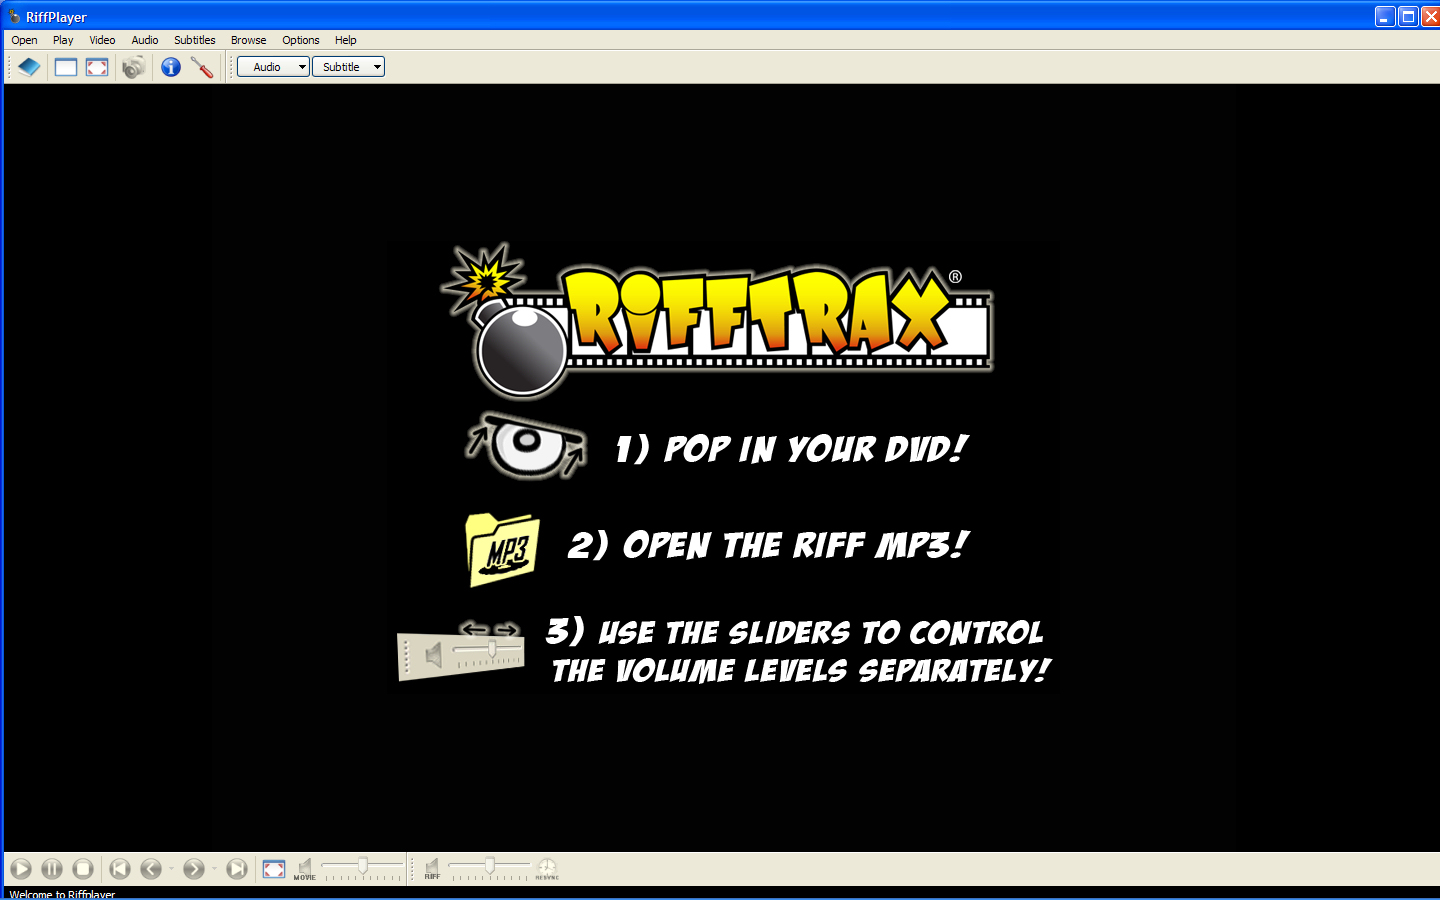The height and width of the screenshot is (900, 1440).
Task: Jump to previous chapter button
Action: (x=120, y=869)
